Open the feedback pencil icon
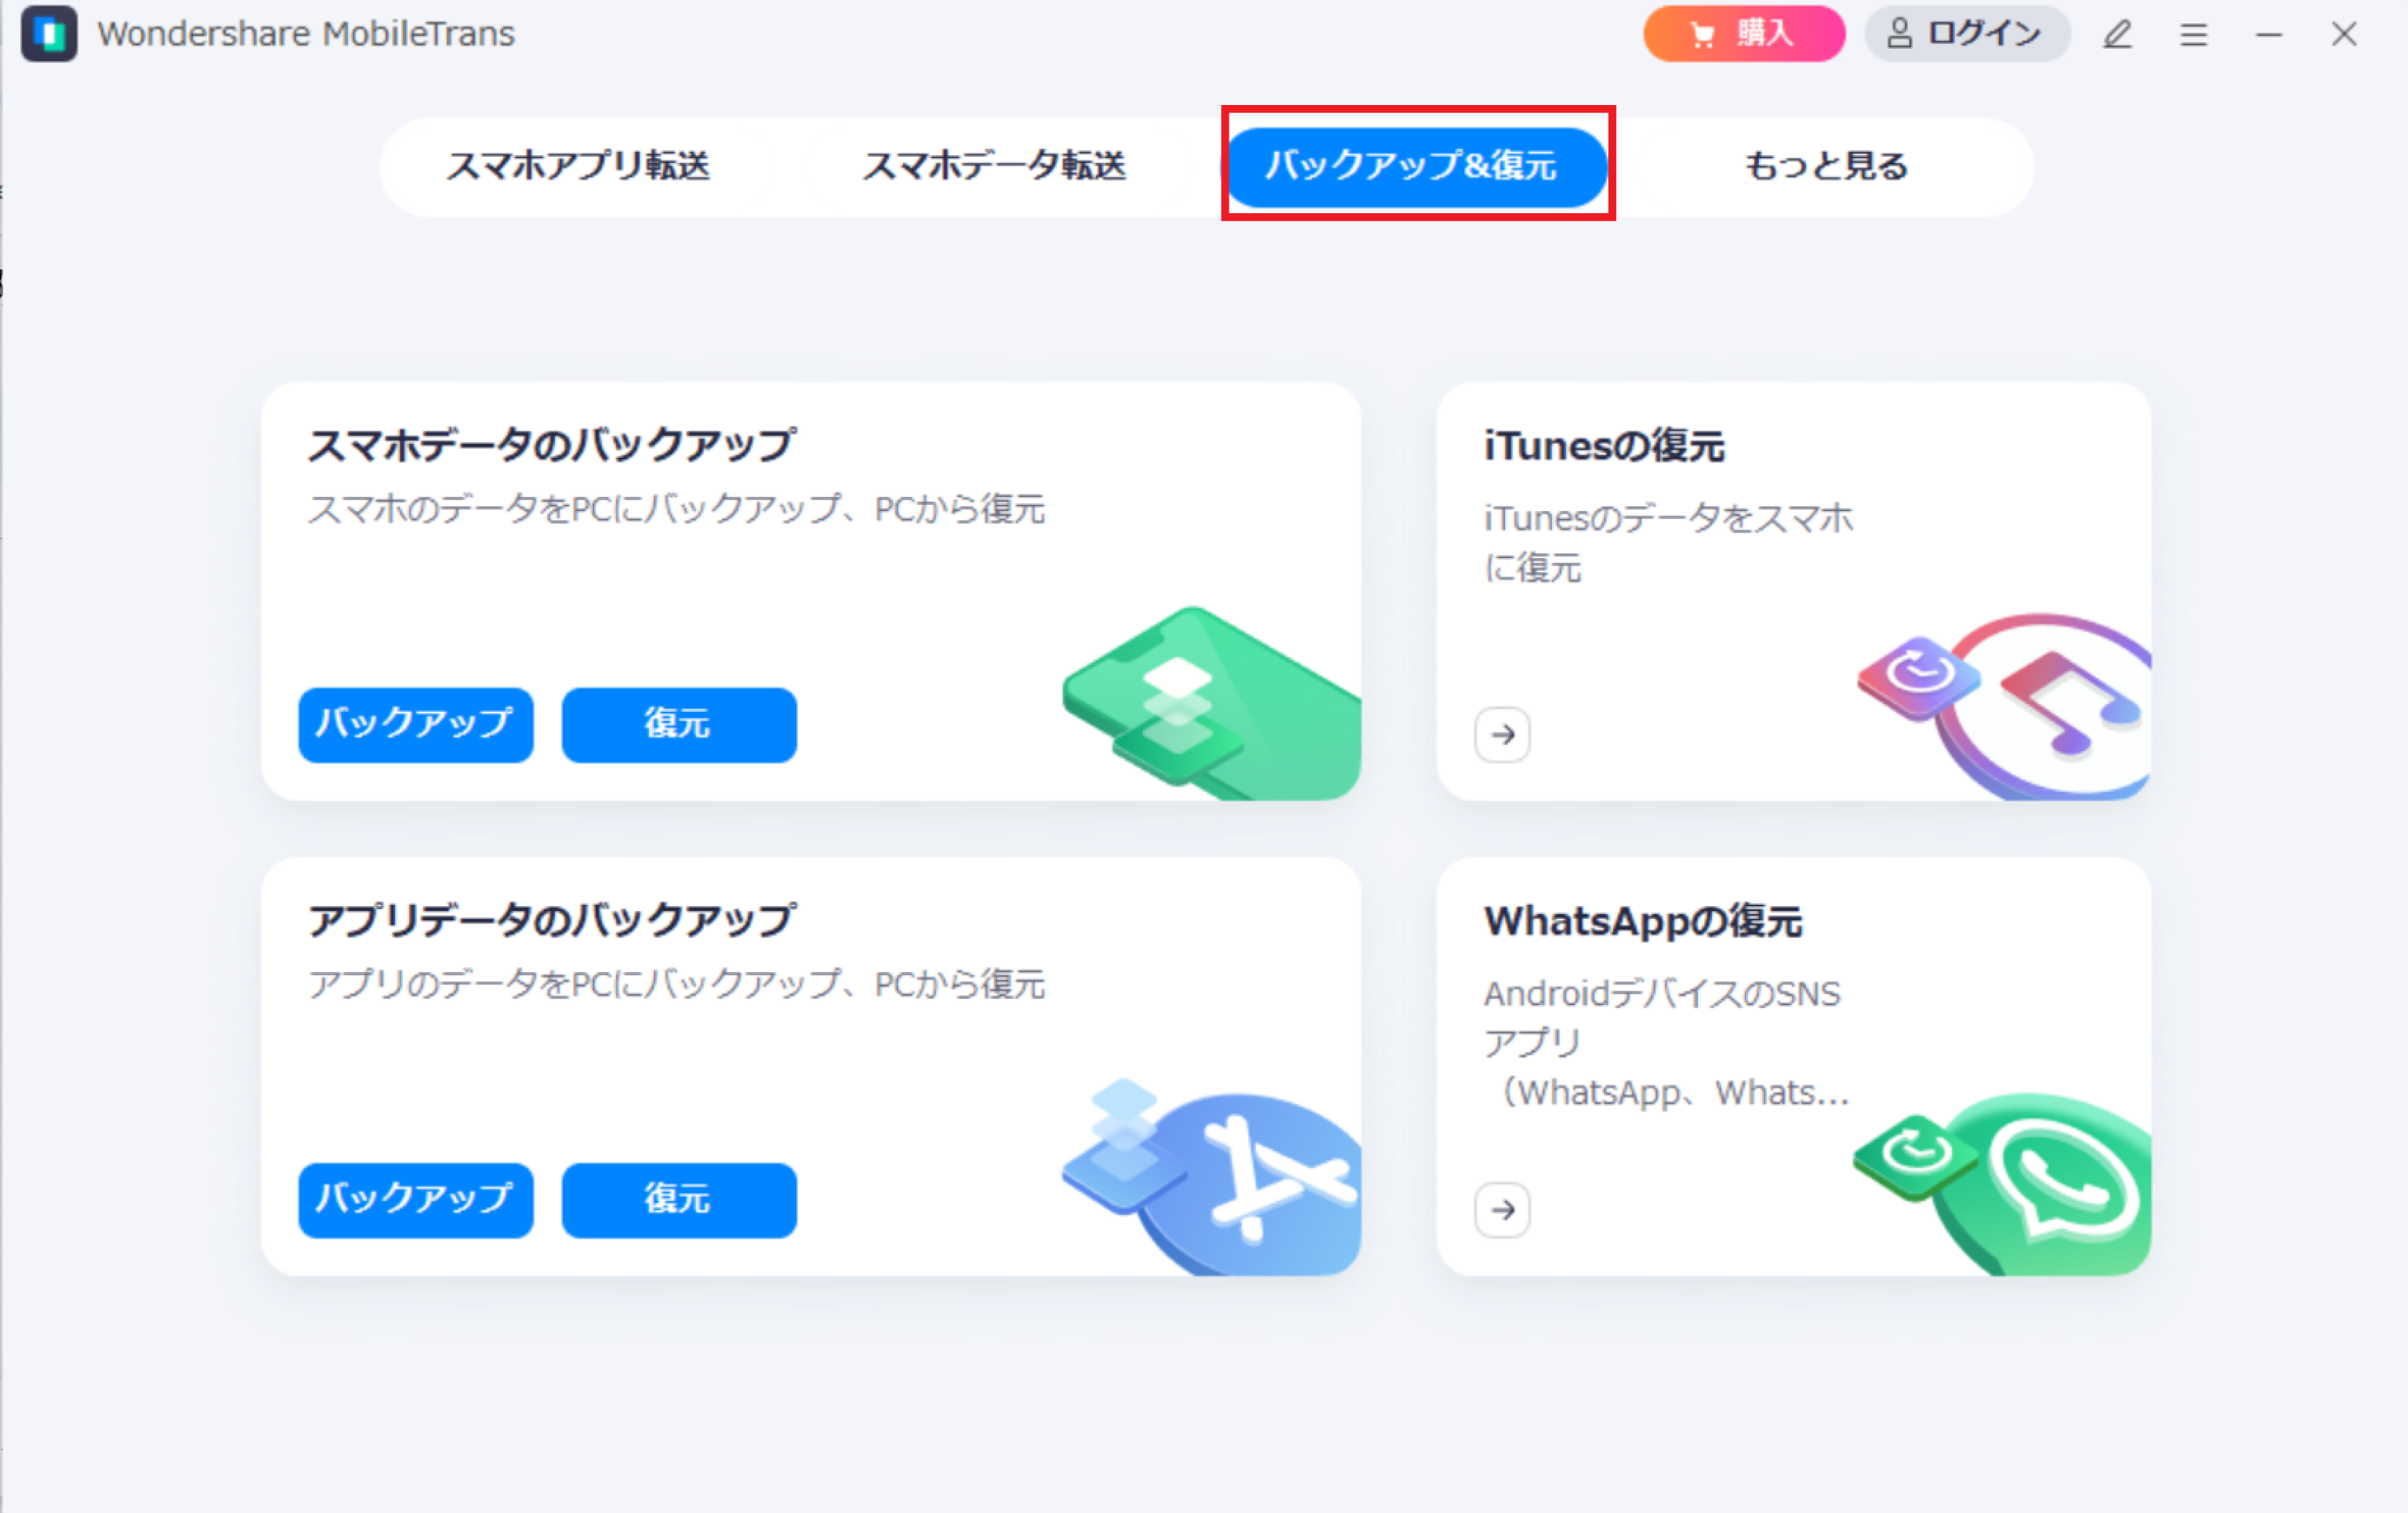 click(x=2117, y=35)
